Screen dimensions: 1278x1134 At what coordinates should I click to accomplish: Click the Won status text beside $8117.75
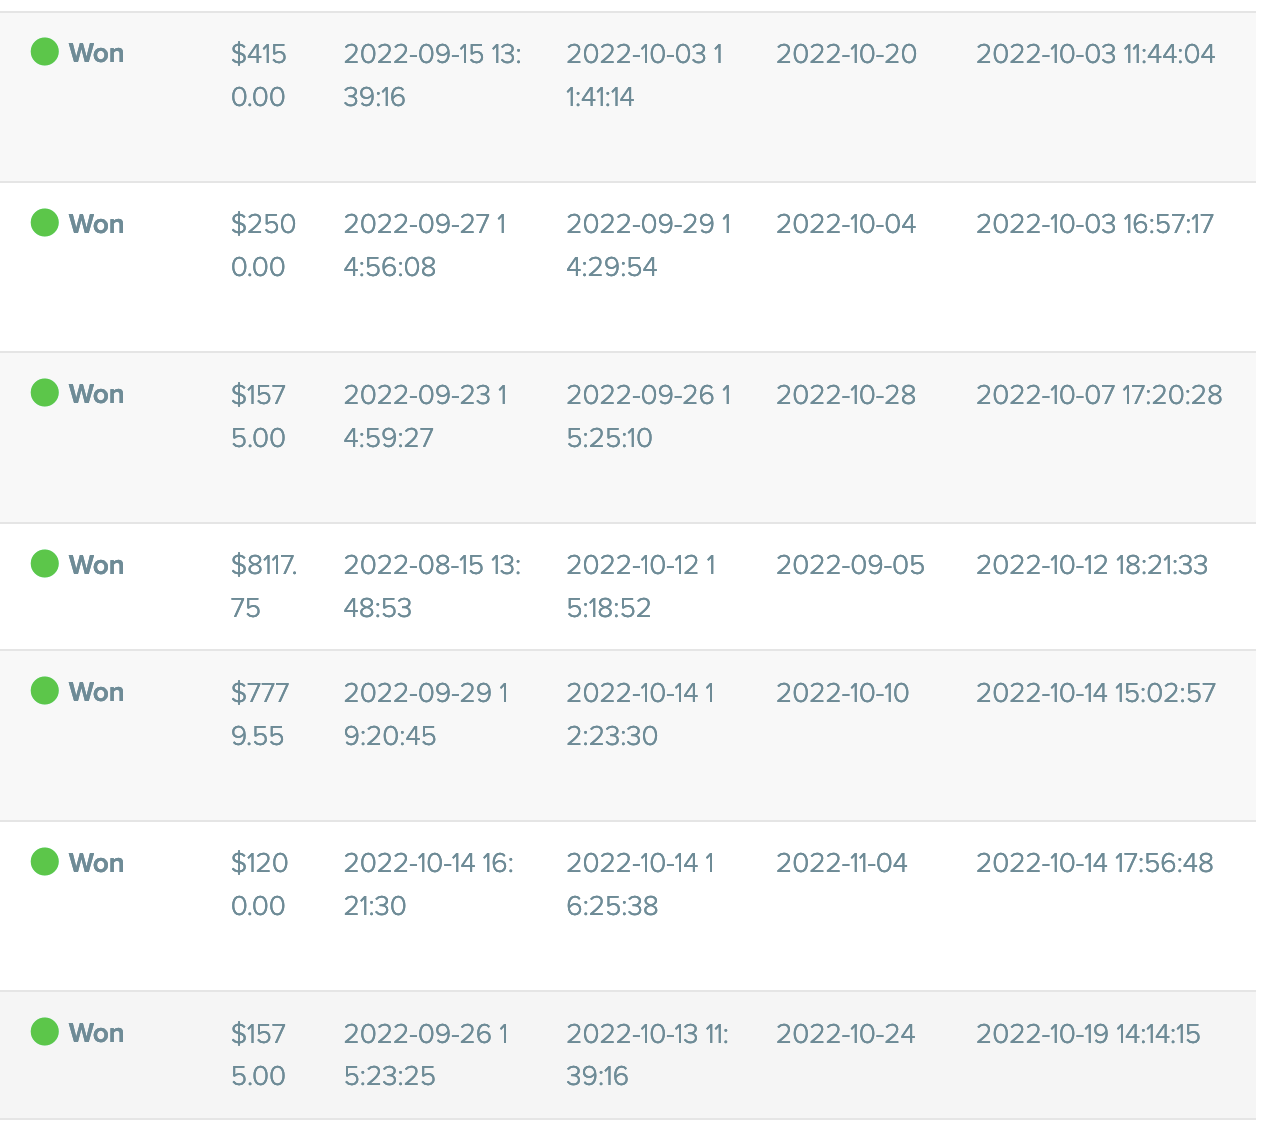[x=96, y=565]
